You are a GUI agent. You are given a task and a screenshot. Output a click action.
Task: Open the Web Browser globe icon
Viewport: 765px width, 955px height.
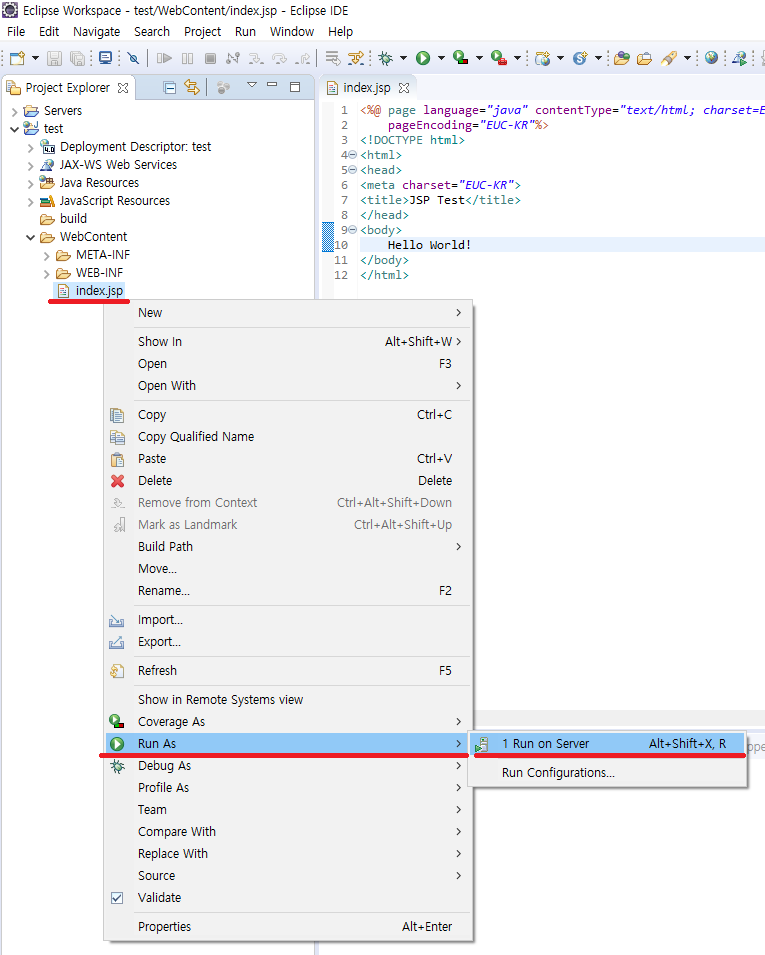[711, 58]
